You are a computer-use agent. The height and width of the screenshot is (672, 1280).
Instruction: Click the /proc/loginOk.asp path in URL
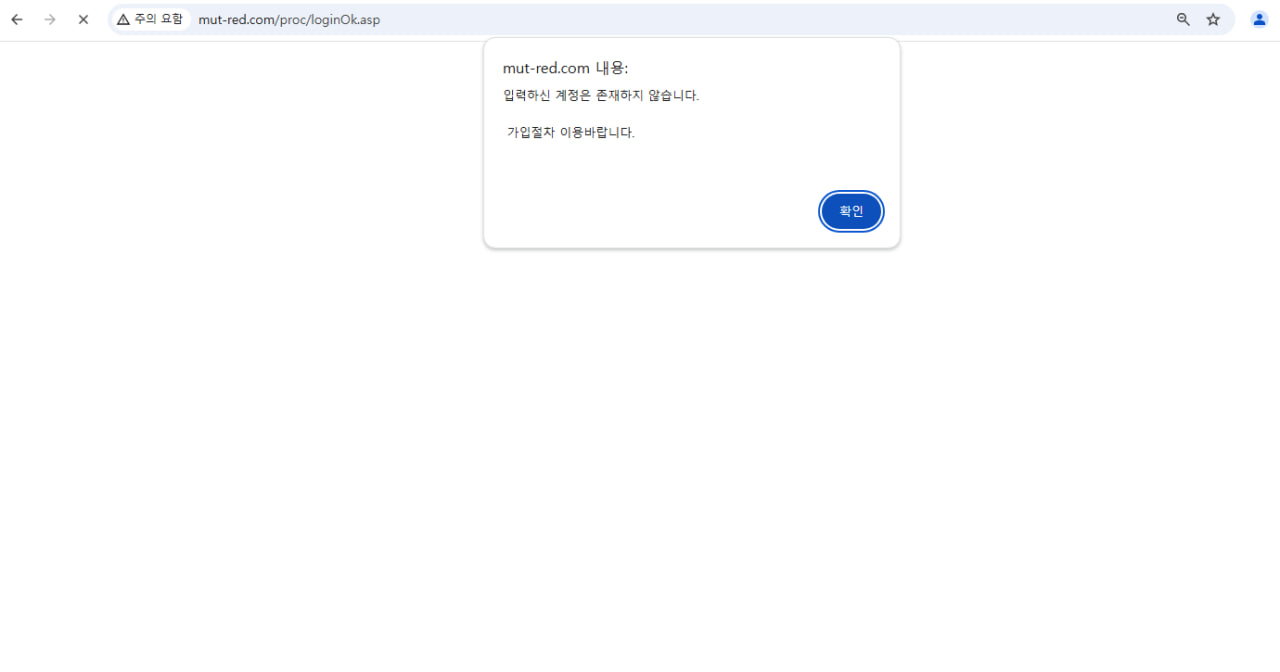point(328,20)
